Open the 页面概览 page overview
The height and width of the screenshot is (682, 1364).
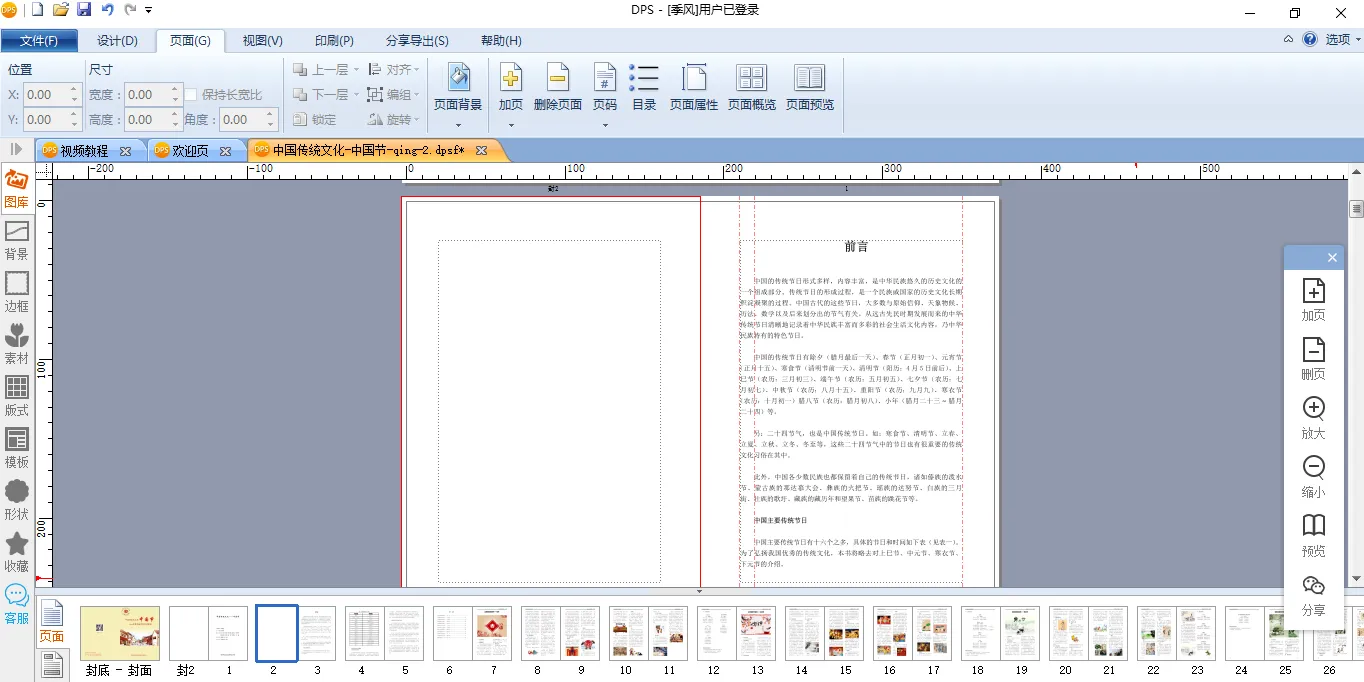coord(751,87)
